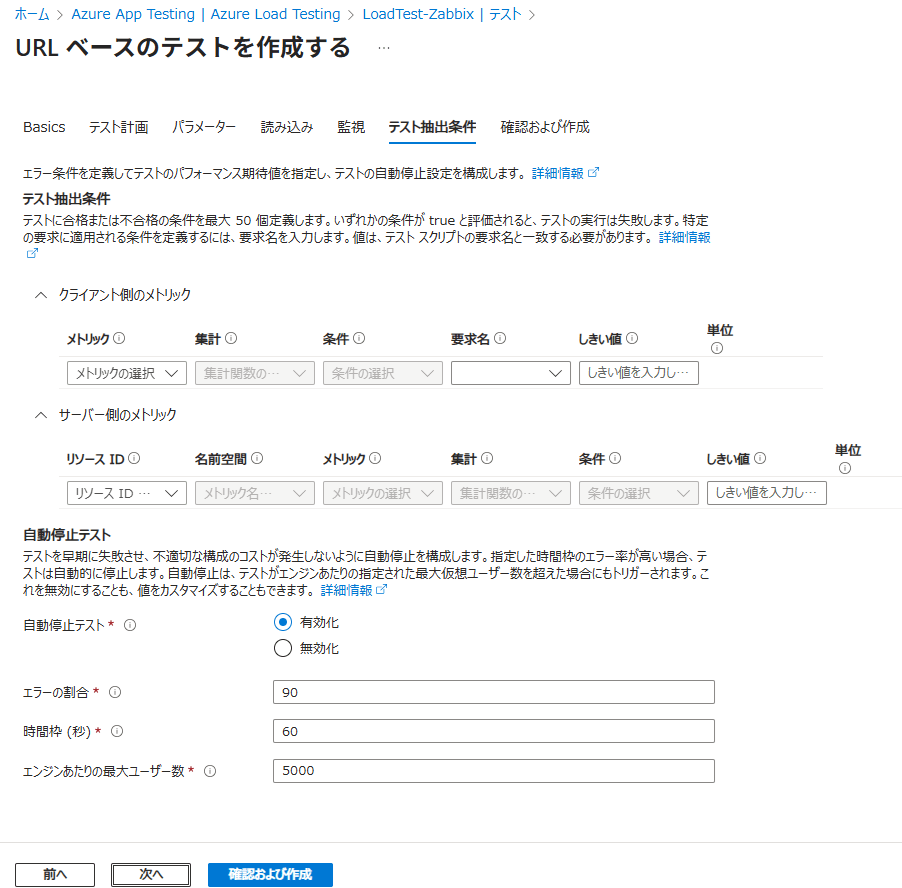Click info icon next to クライアント側 メトリック column

(119, 339)
